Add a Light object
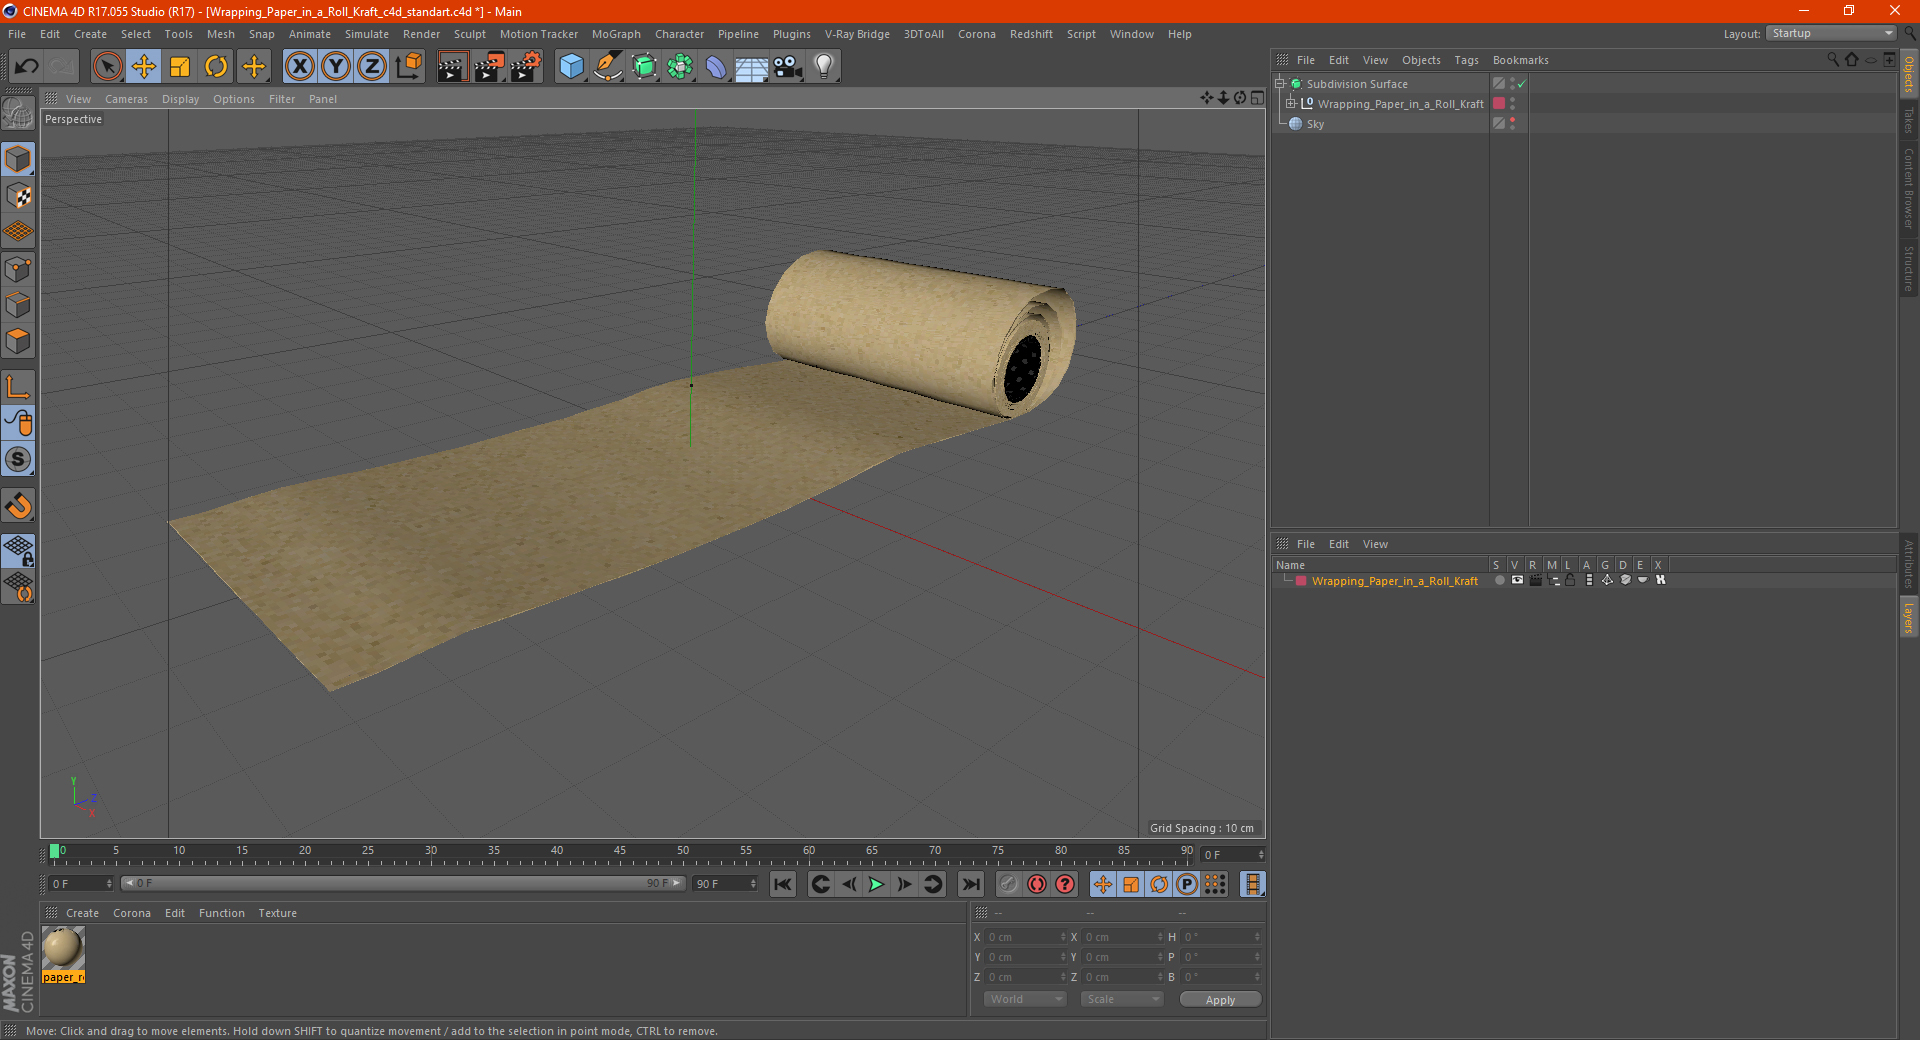The image size is (1920, 1040). pyautogui.click(x=824, y=67)
